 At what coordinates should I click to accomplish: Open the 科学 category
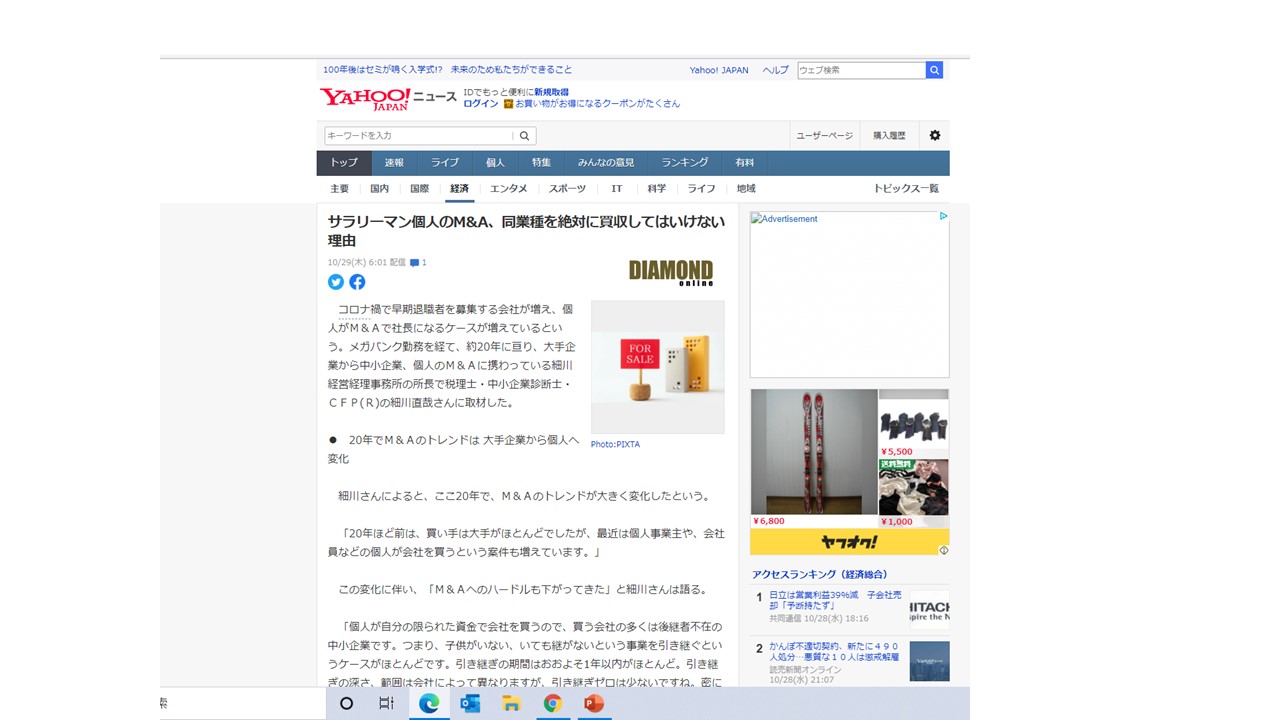coord(657,189)
